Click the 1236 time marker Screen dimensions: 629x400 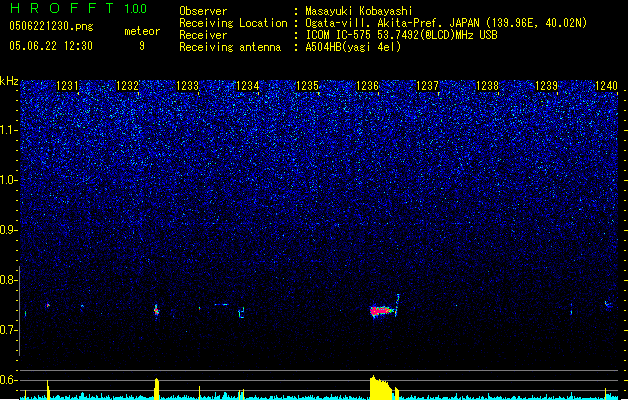pos(367,86)
